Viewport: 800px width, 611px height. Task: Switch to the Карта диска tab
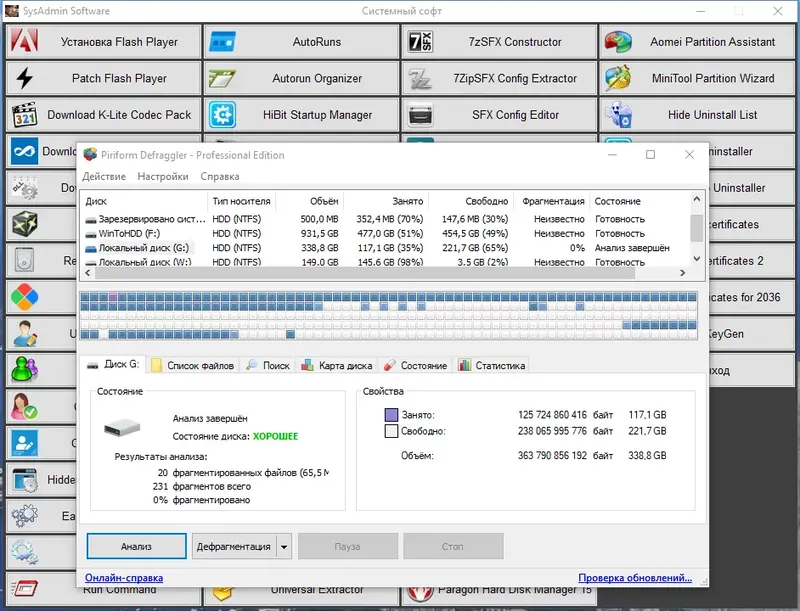coord(337,365)
